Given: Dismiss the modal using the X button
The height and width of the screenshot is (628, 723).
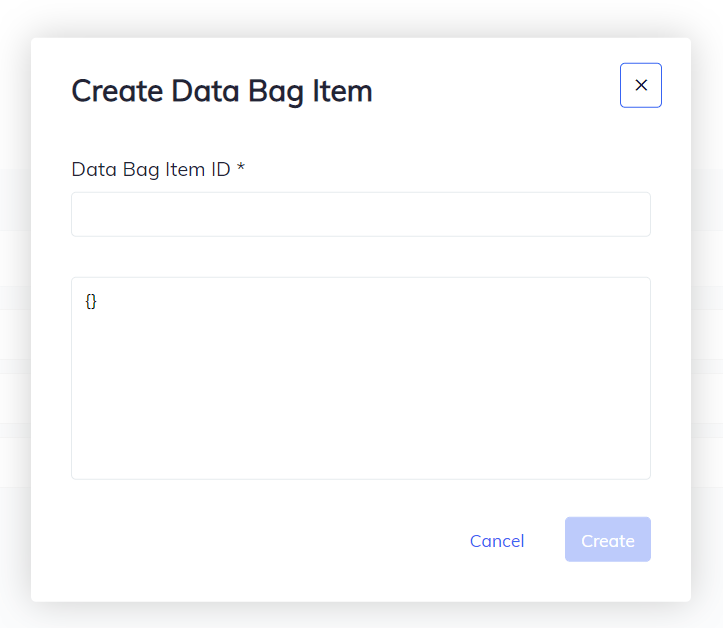Looking at the screenshot, I should 641,85.
